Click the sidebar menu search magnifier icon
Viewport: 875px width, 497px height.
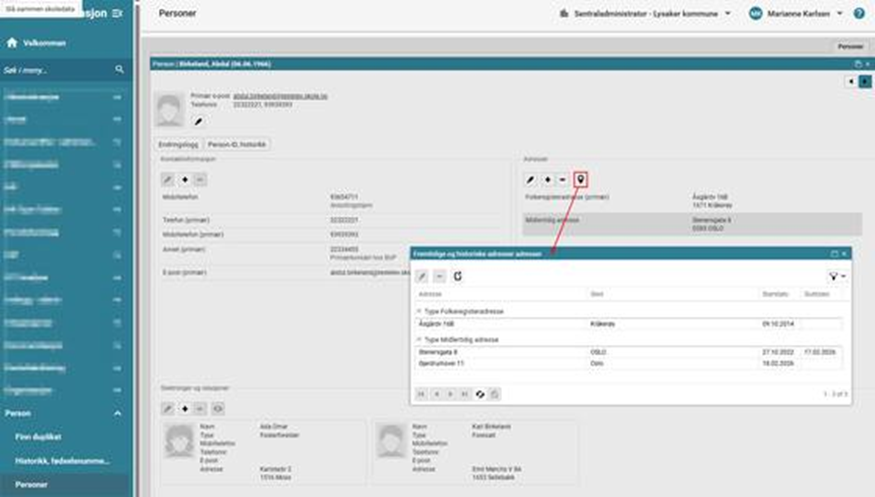tap(119, 70)
